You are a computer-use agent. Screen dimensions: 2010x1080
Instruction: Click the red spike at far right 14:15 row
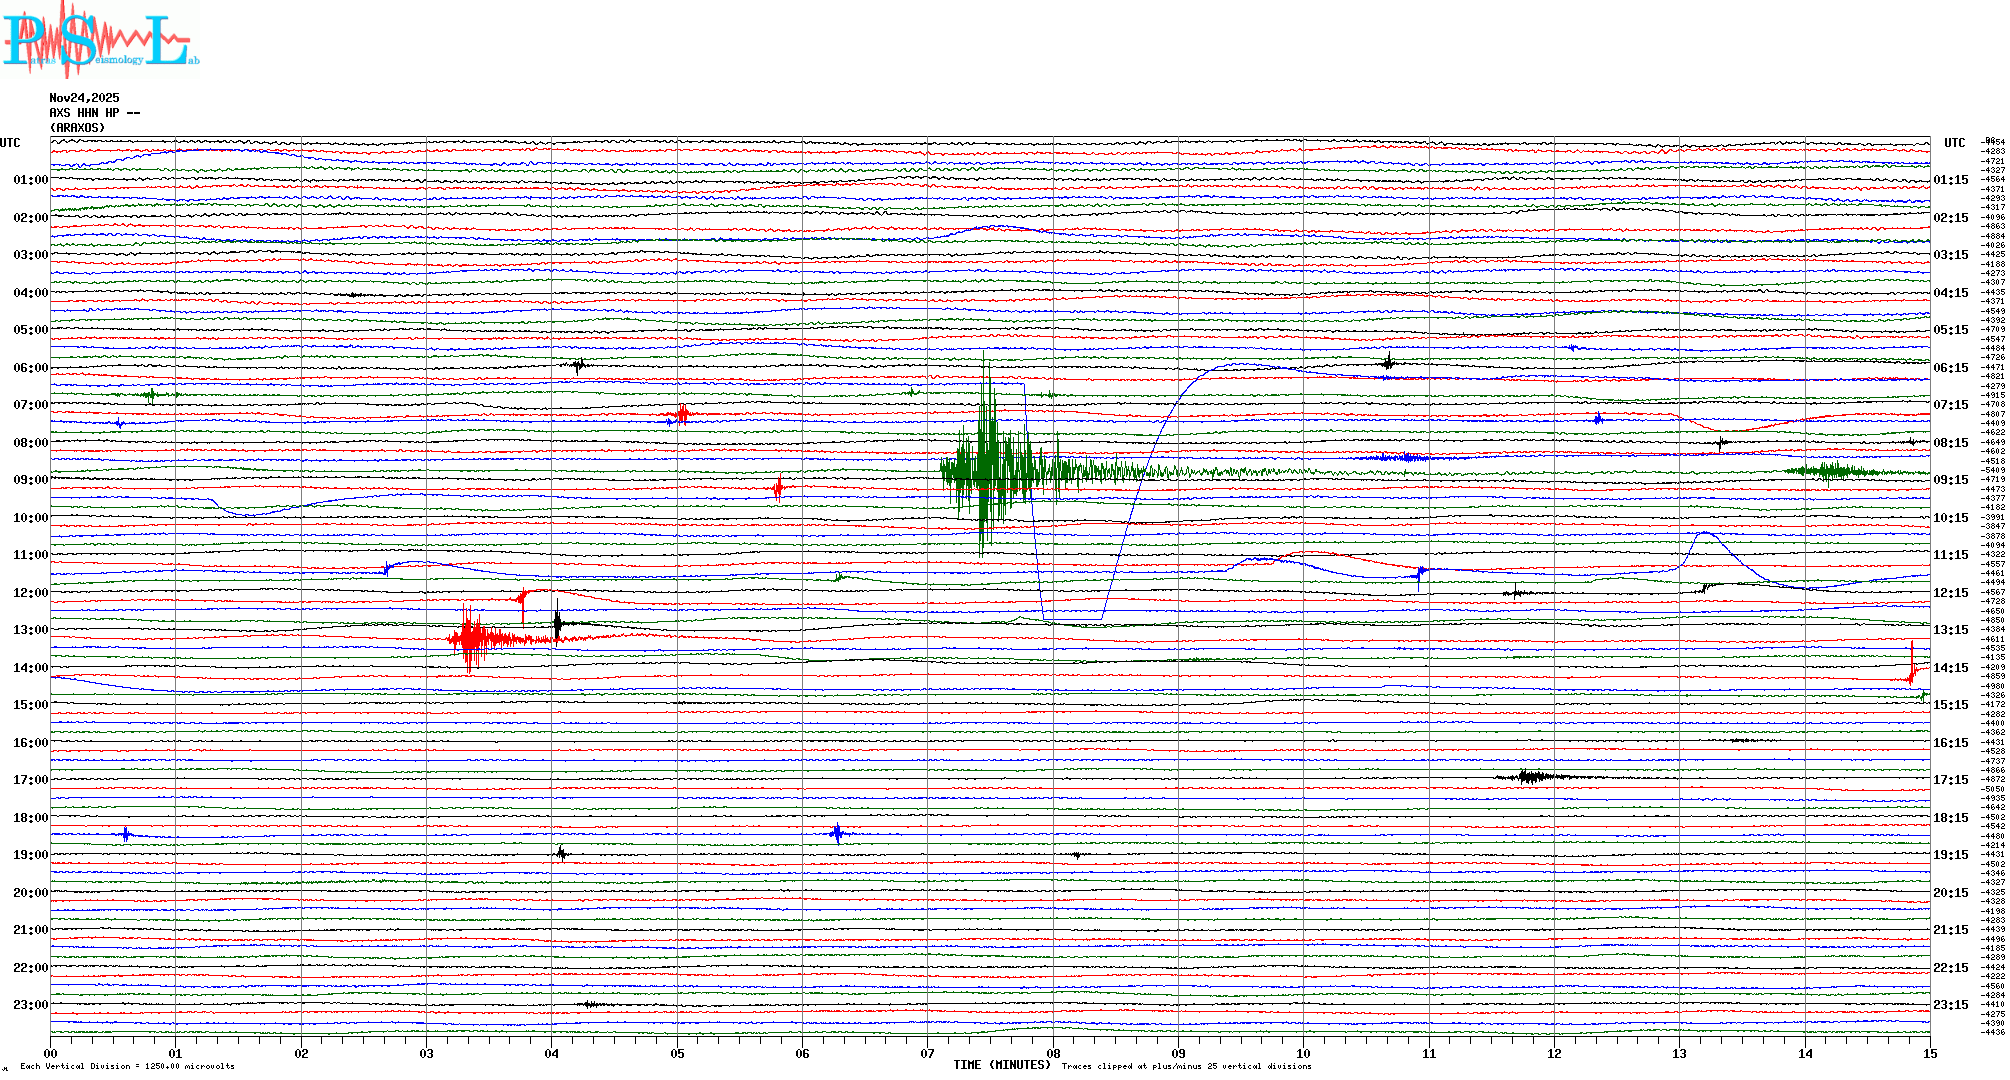(x=1912, y=665)
